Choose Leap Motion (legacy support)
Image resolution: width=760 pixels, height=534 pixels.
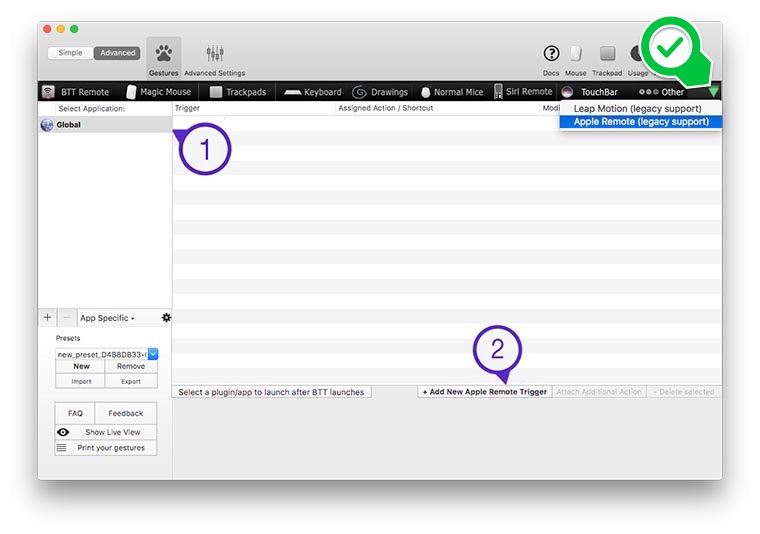coord(637,109)
